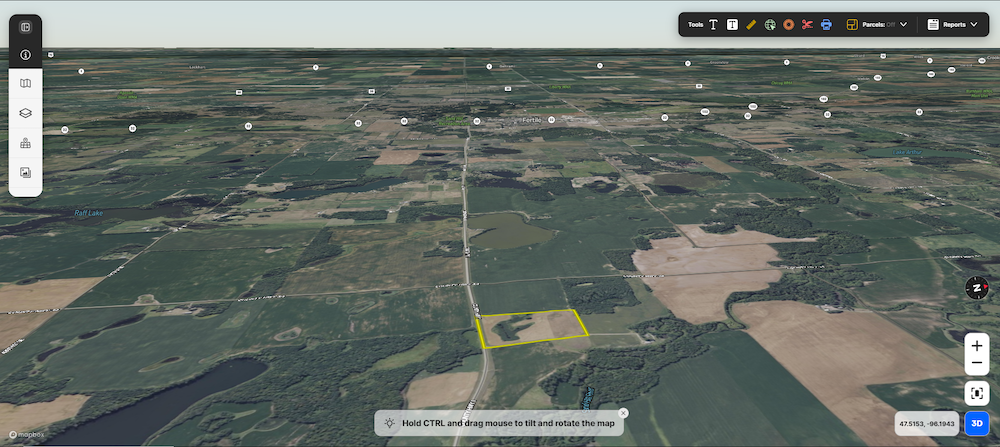This screenshot has height=447, width=1000.
Task: Click the blue print icon
Action: (x=826, y=24)
